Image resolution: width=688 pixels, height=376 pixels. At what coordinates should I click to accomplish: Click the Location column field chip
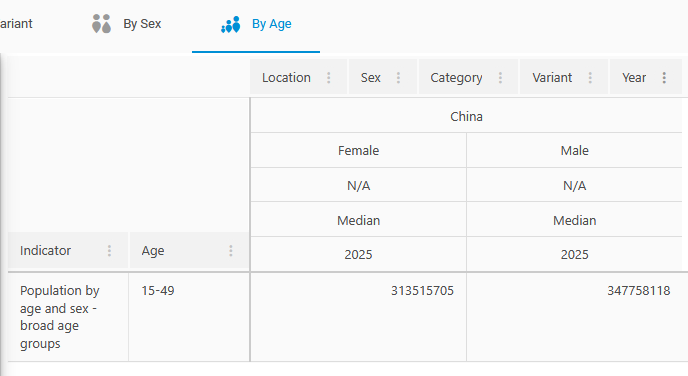click(x=298, y=77)
